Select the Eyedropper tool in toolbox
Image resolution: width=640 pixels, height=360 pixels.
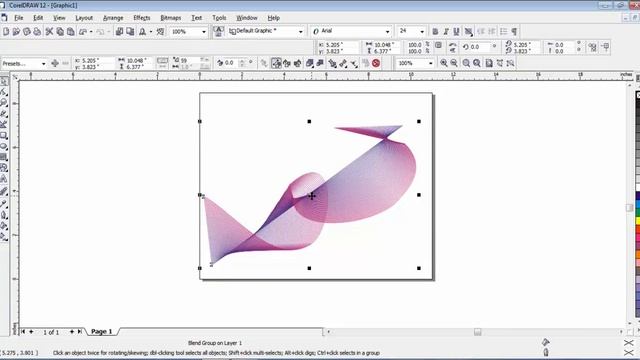4,204
